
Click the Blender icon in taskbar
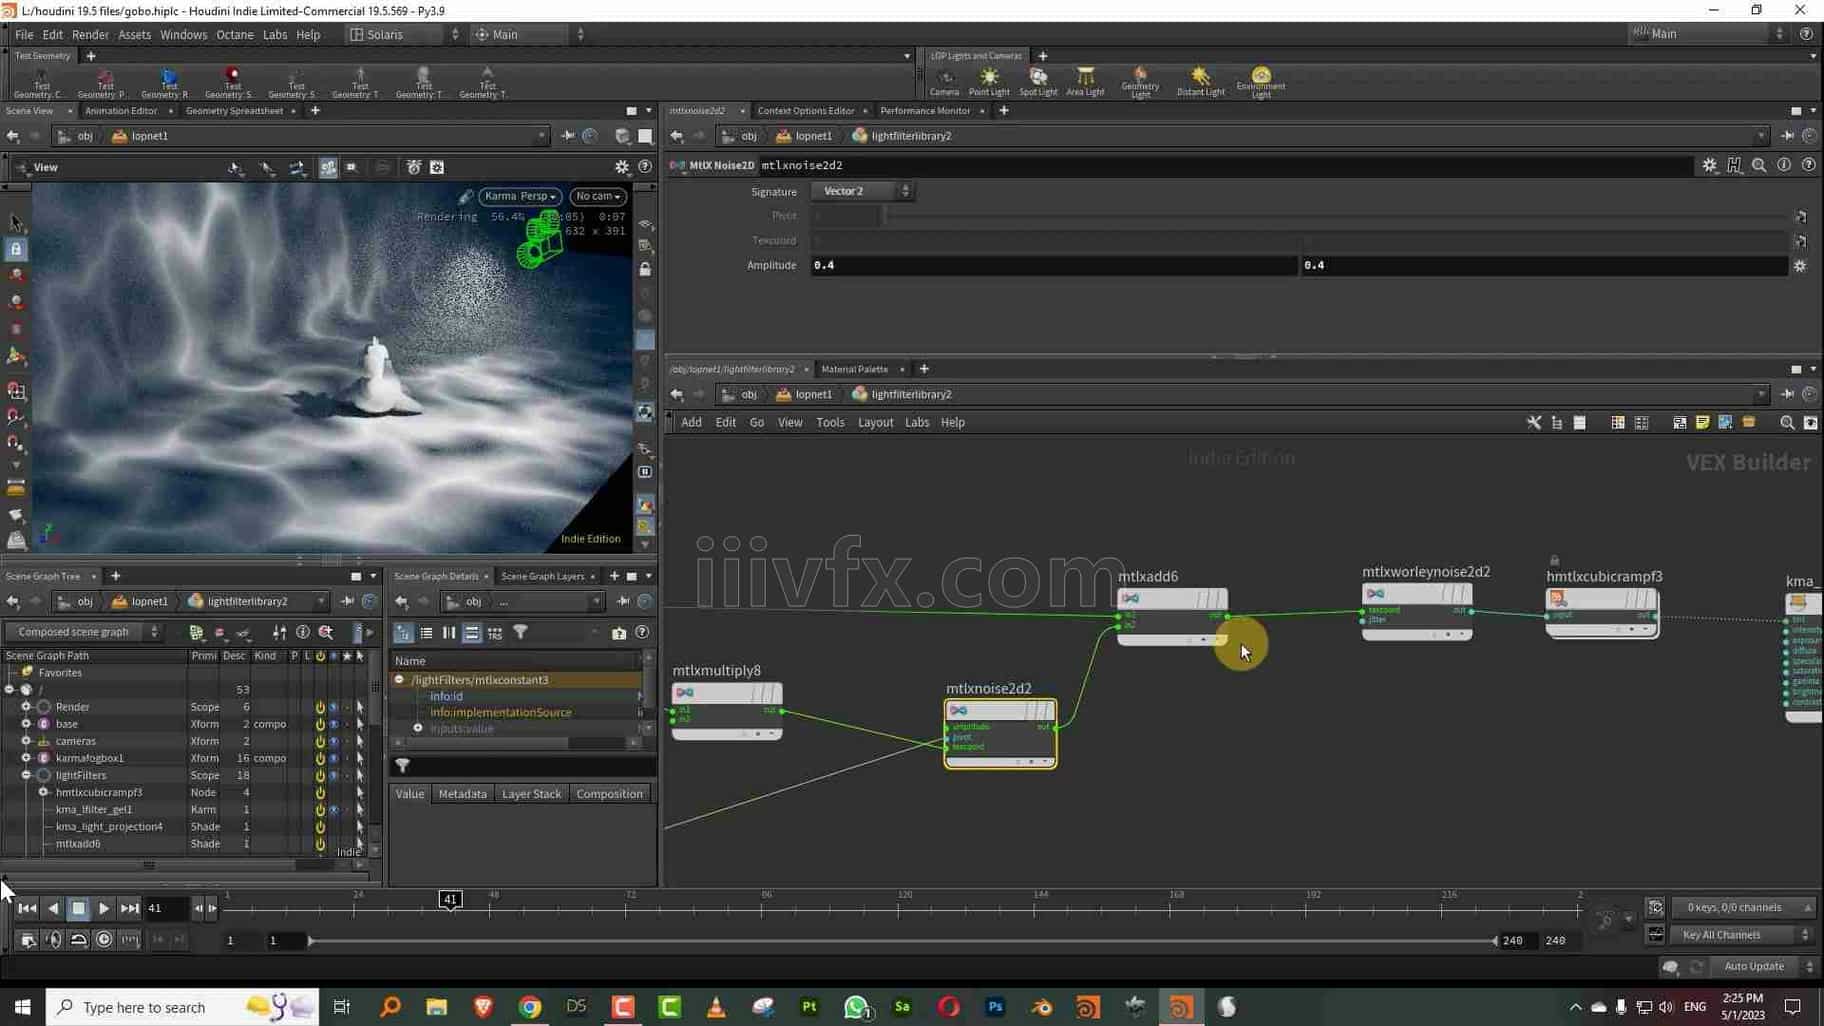point(1042,1007)
